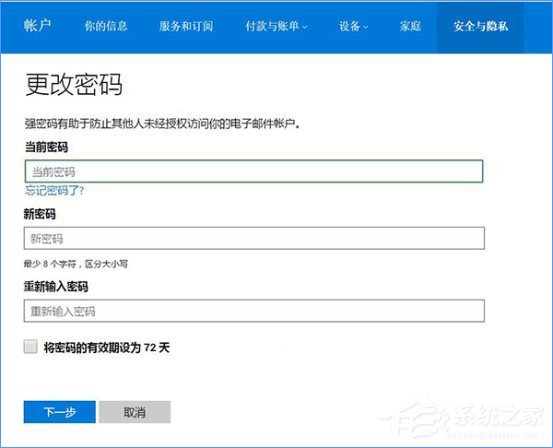Focus the 新密码 input field
Viewport: 553px width, 448px height.
(254, 238)
